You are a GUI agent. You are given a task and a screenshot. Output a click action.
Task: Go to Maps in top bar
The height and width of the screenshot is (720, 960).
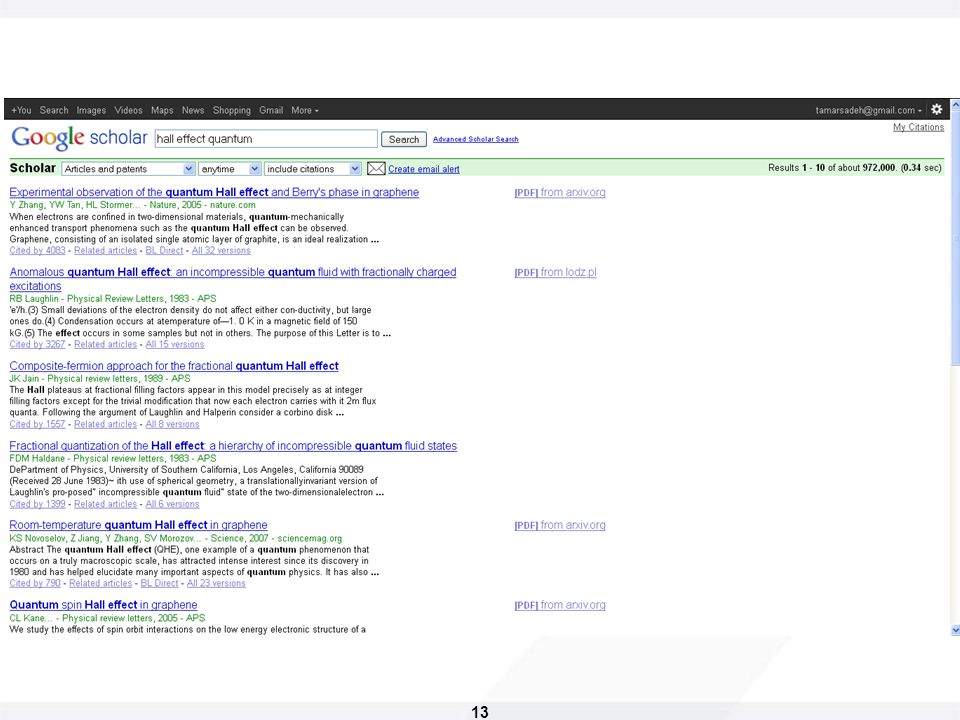click(x=162, y=110)
